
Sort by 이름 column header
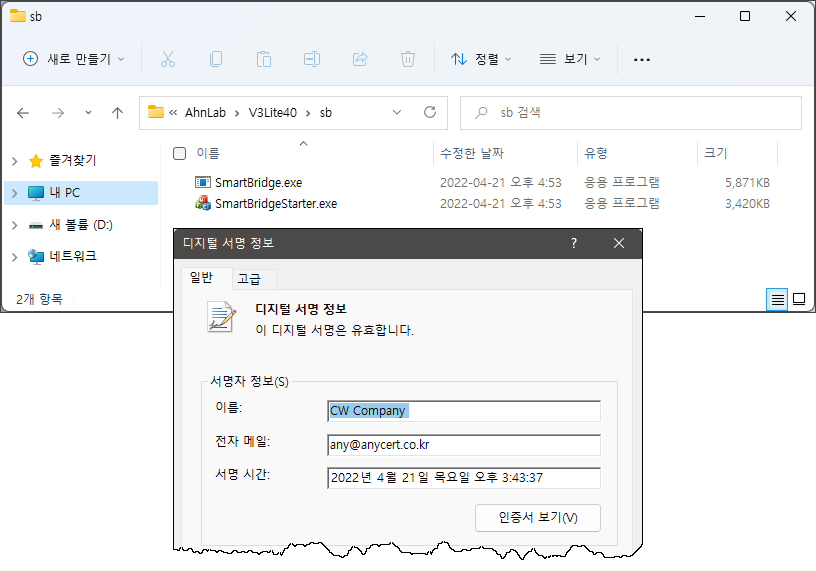(208, 153)
